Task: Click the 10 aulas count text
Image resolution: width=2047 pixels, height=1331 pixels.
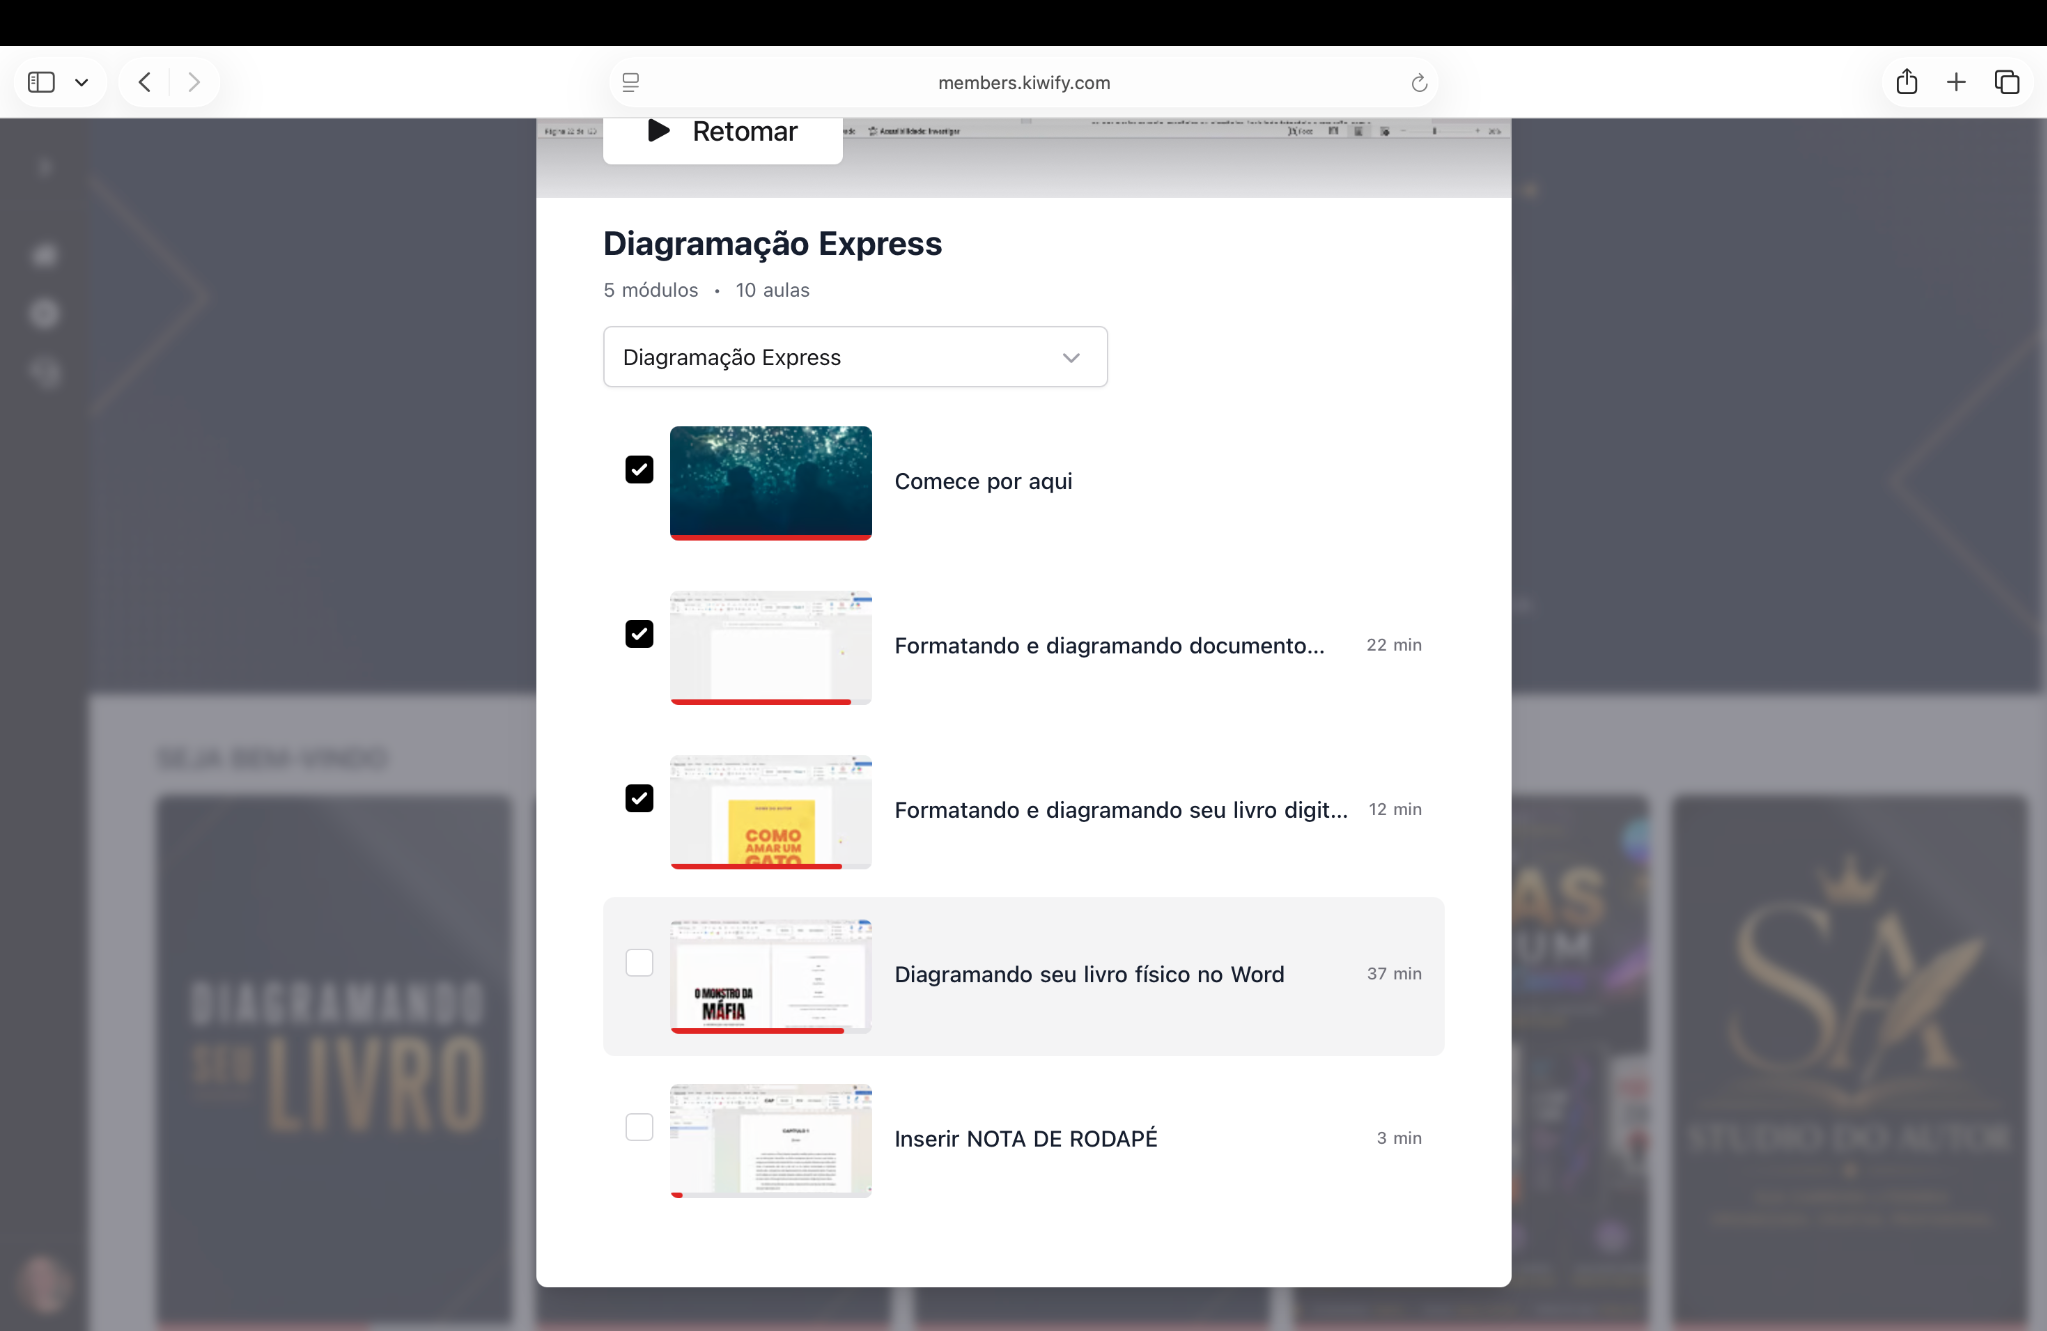Action: (x=772, y=290)
